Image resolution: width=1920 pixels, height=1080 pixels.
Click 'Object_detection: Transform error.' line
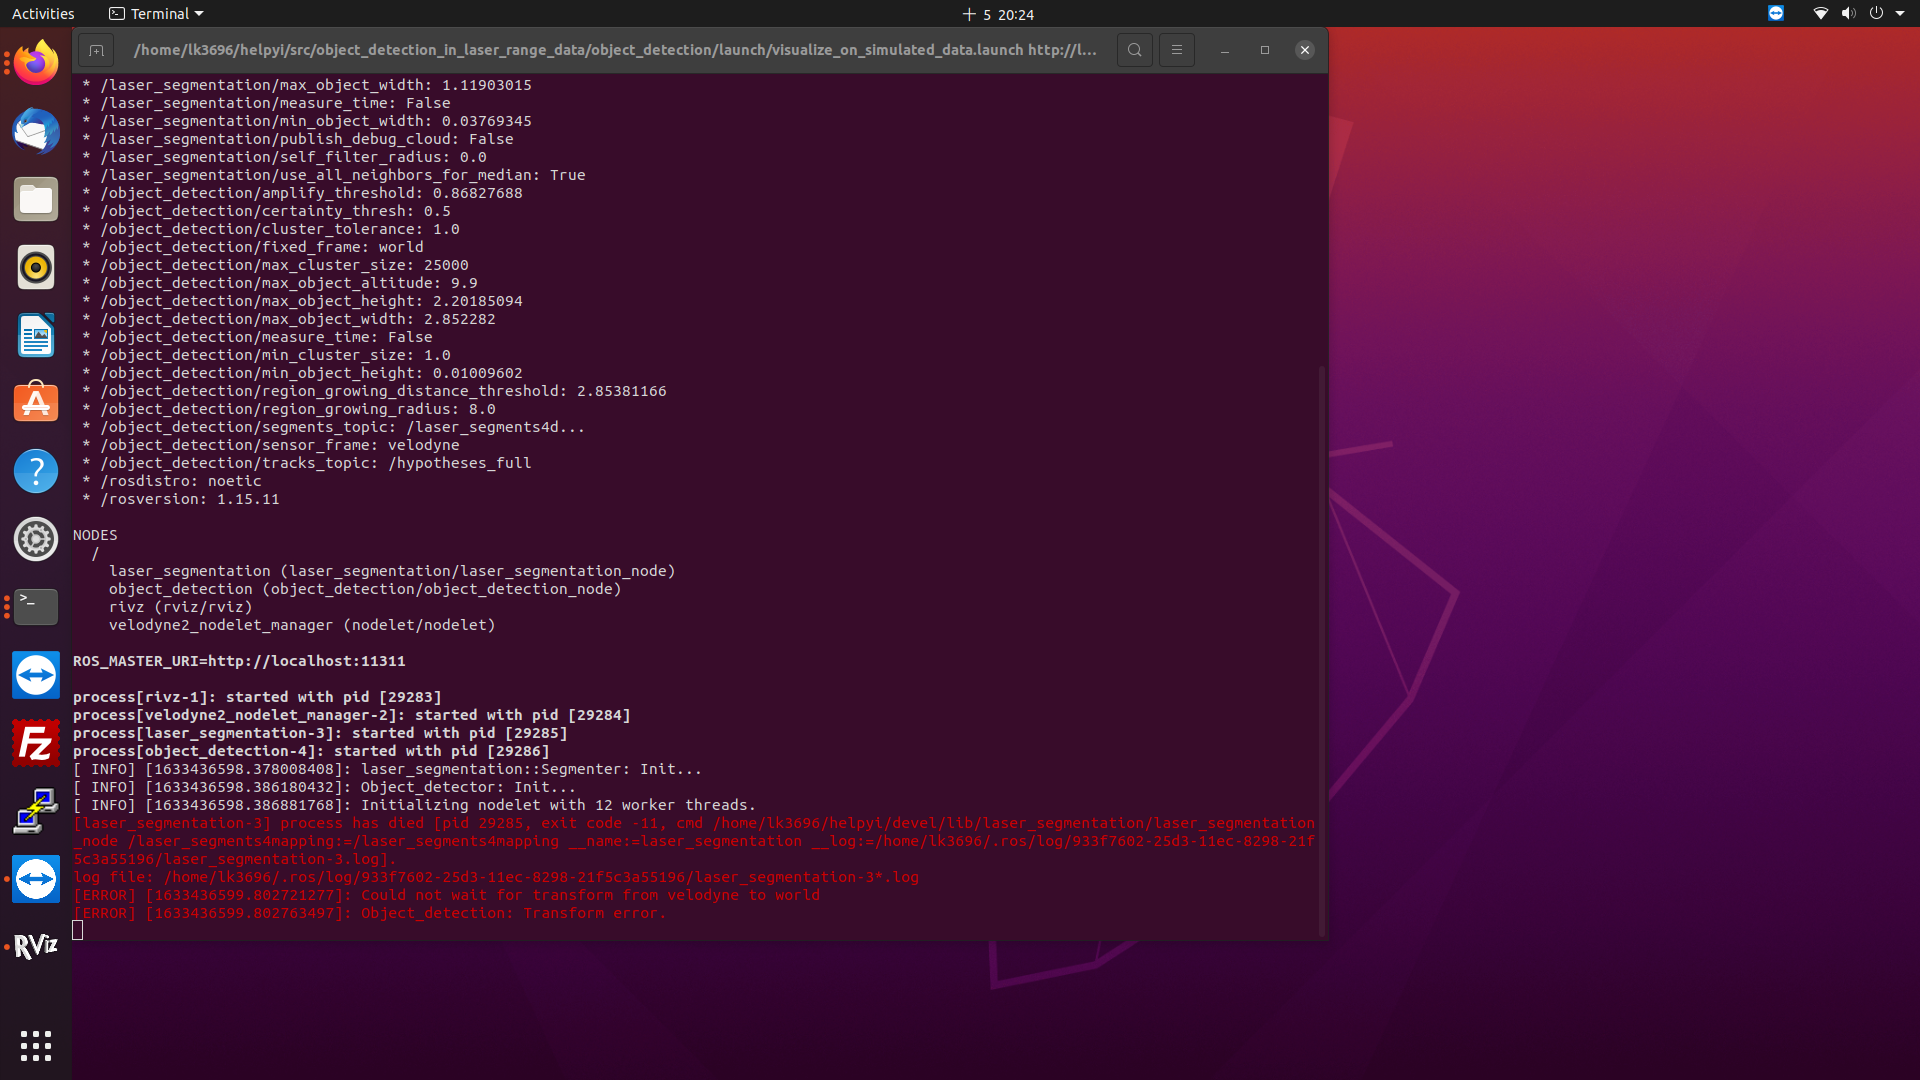tap(369, 913)
